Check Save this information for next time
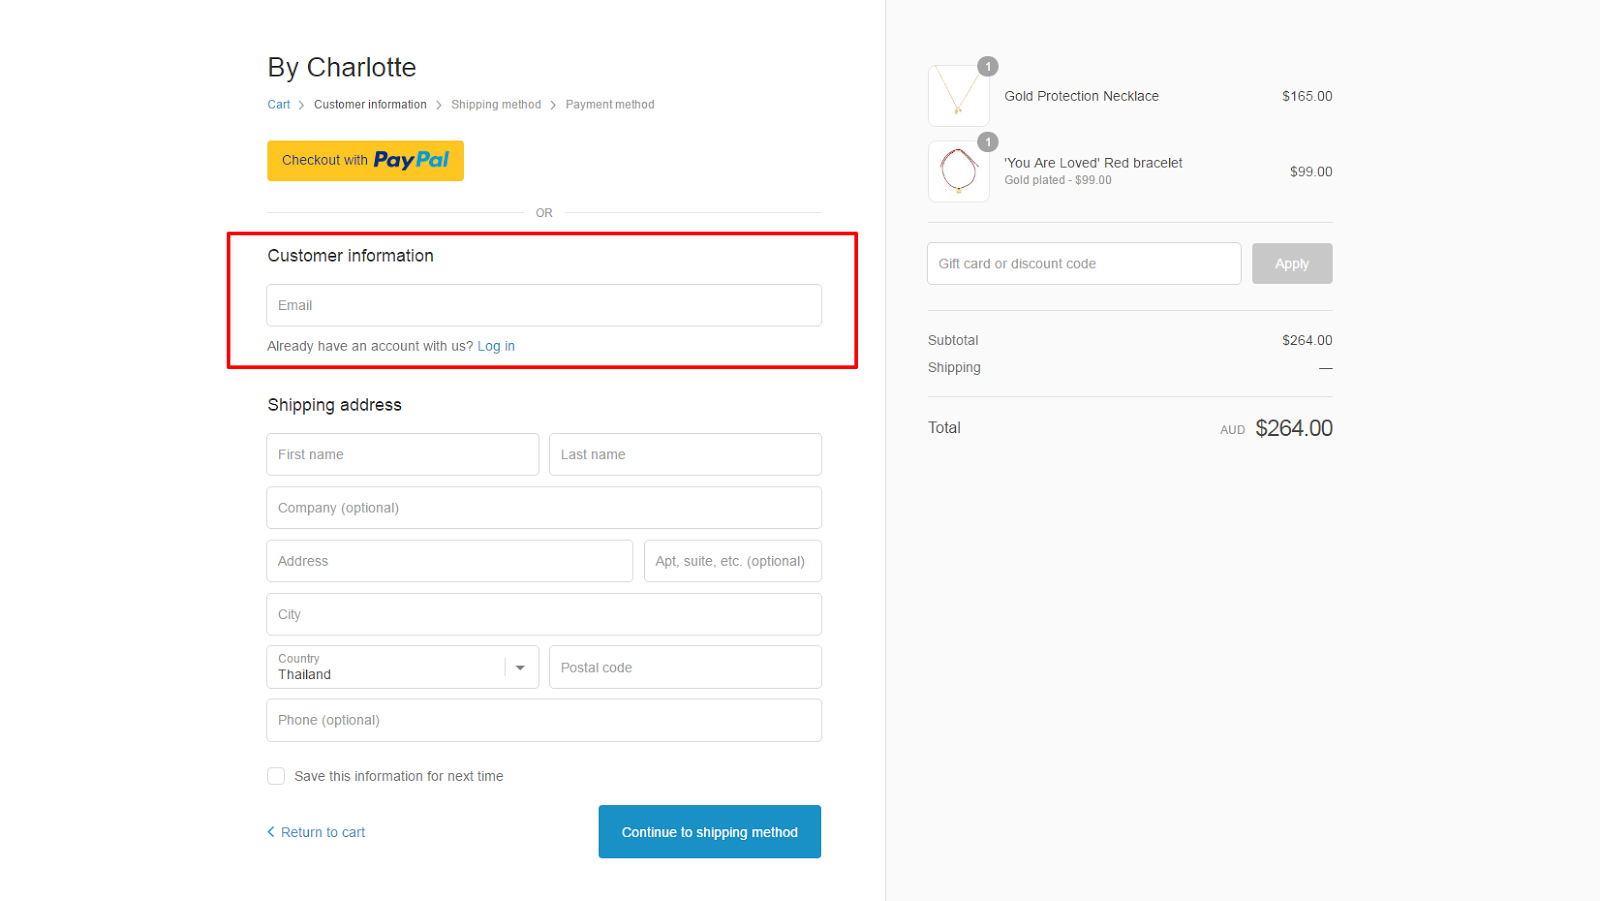The width and height of the screenshot is (1600, 901). [276, 776]
